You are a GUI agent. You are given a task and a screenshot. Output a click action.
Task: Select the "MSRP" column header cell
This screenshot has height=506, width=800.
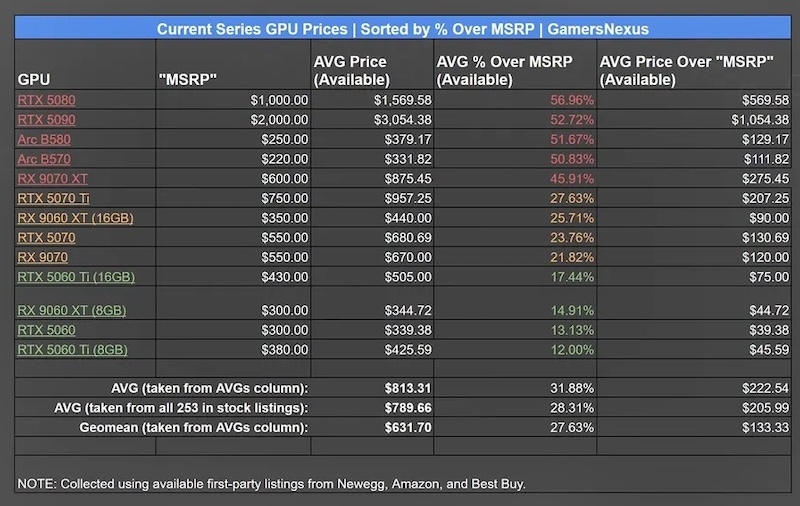190,77
